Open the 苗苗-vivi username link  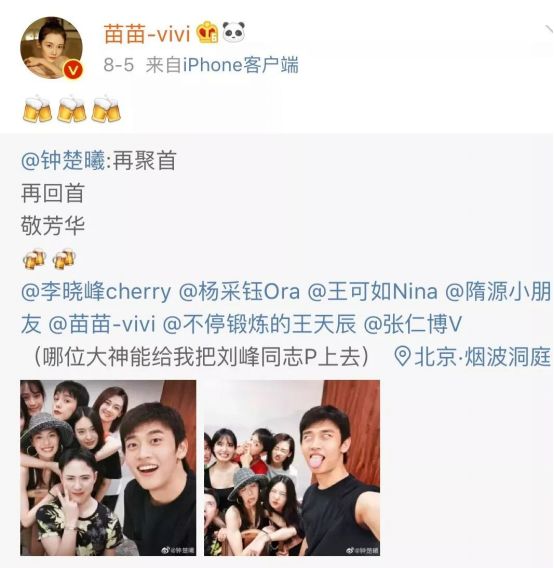click(147, 34)
